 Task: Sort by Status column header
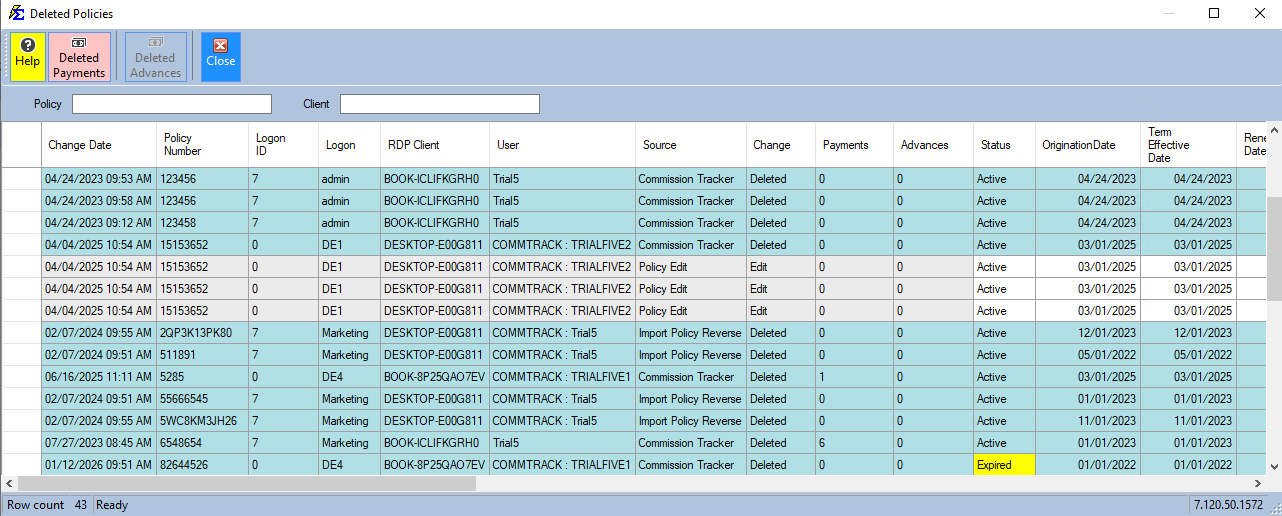click(1005, 145)
